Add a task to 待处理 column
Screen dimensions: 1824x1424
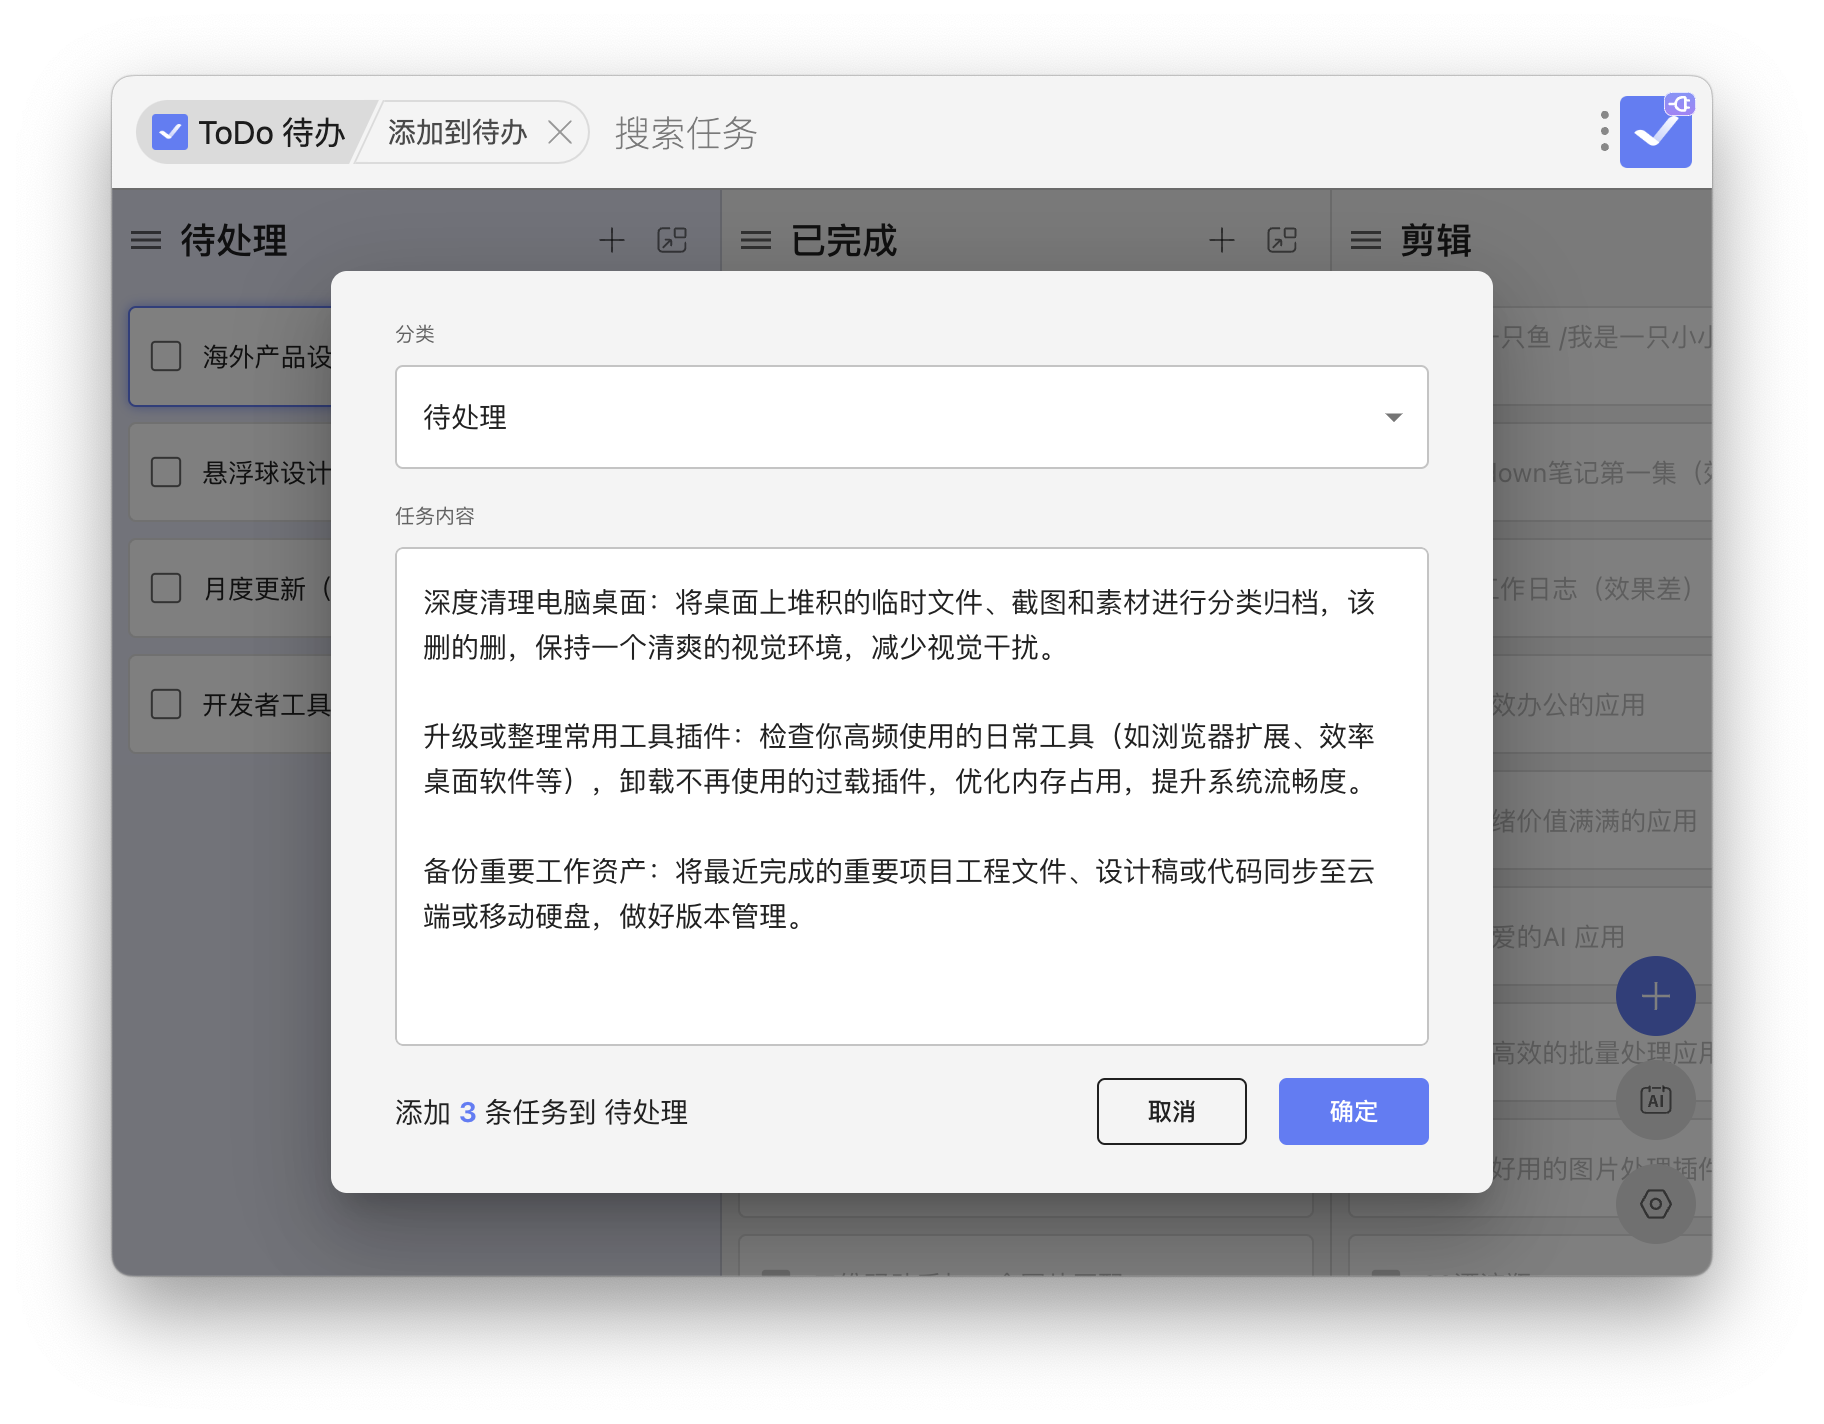click(611, 240)
